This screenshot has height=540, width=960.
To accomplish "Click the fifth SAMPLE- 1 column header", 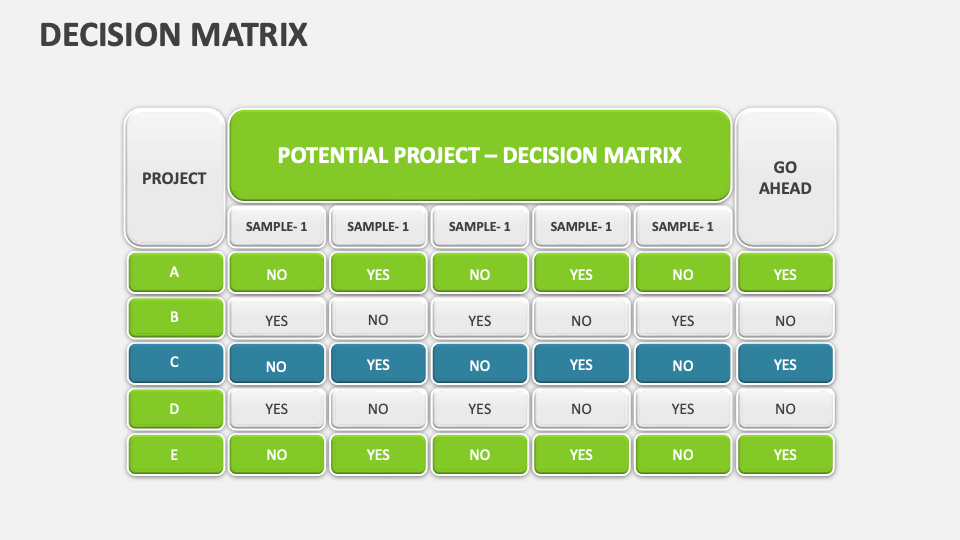I will tap(683, 227).
